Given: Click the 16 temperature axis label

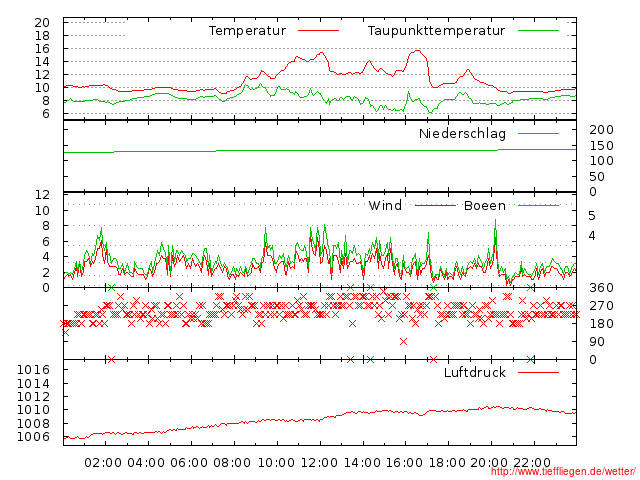Looking at the screenshot, I should click(42, 49).
